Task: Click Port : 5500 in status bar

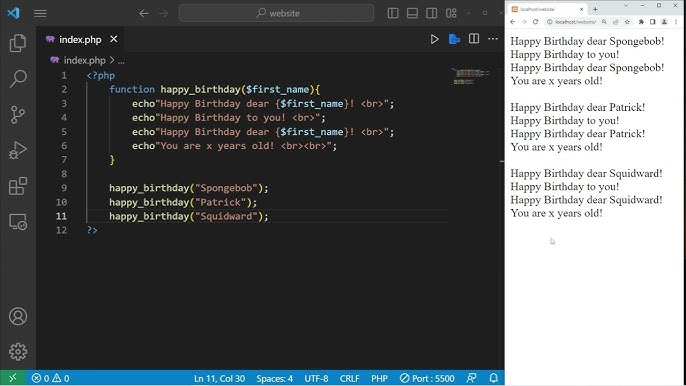Action: 427,378
